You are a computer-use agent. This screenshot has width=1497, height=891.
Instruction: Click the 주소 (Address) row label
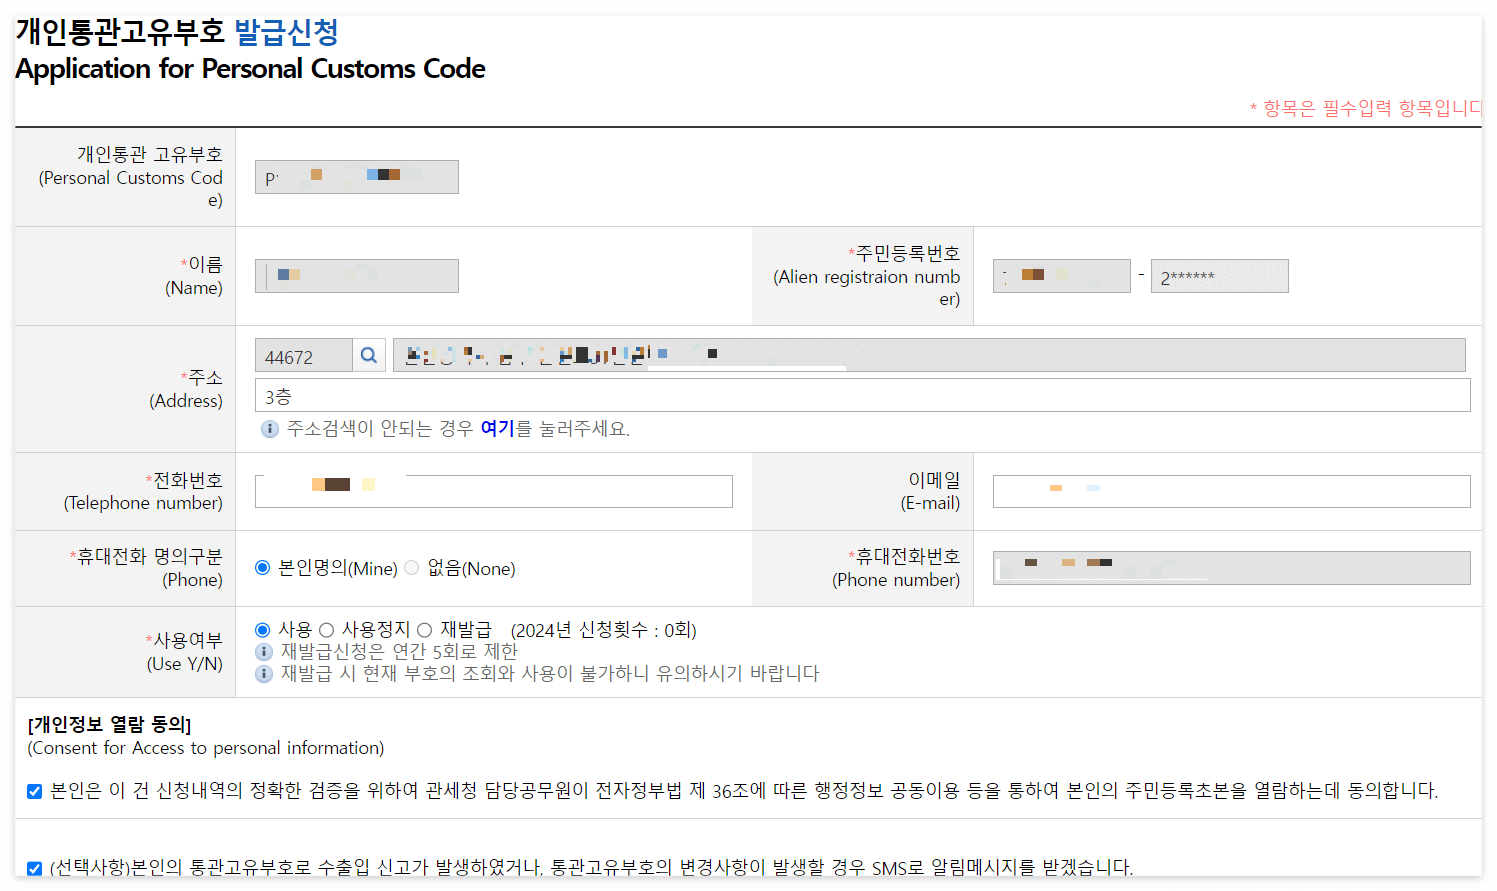click(187, 389)
